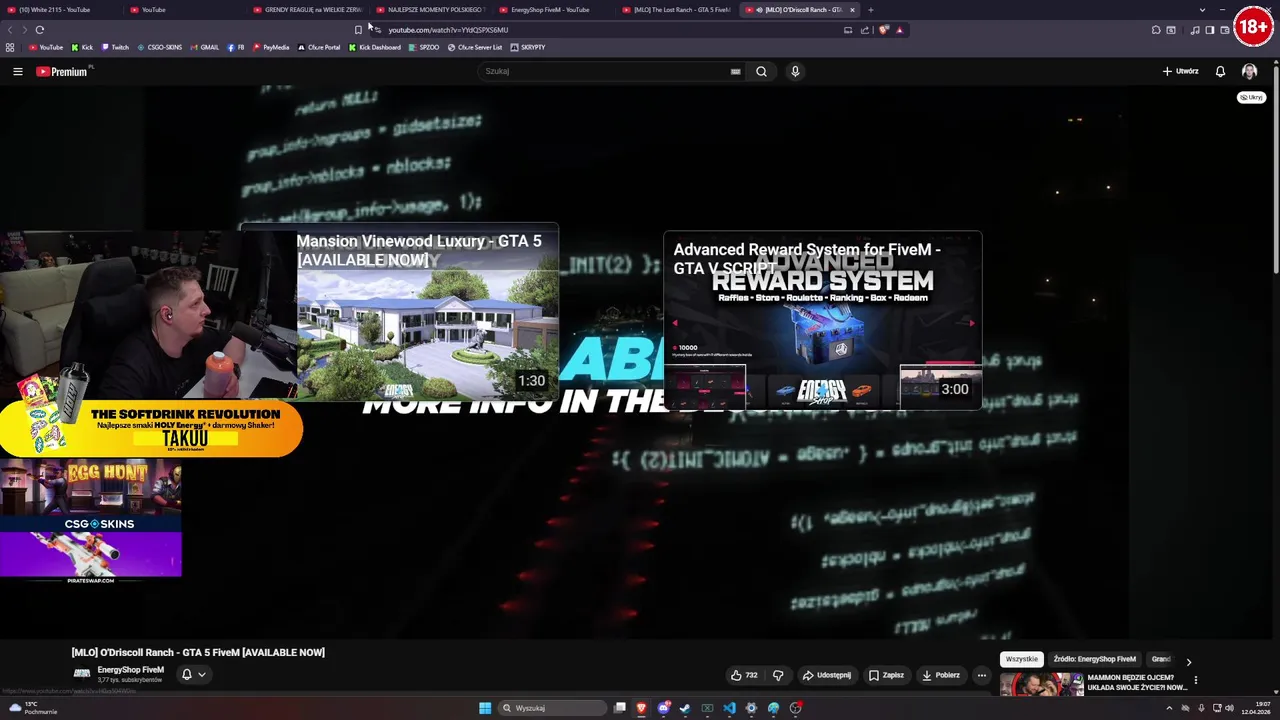This screenshot has height=720, width=1280.
Task: Open PayMedia bookmark
Action: point(271,47)
